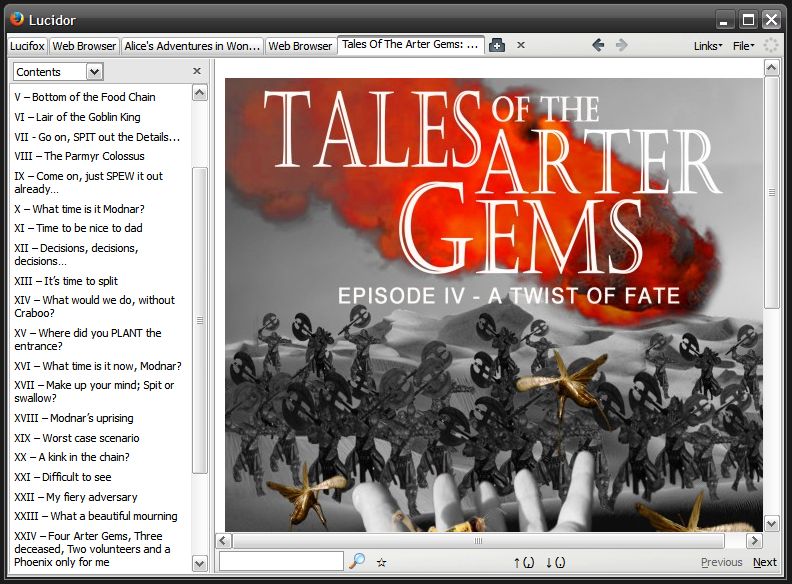This screenshot has height=584, width=792.
Task: Go to the Previous section link
Action: point(721,562)
